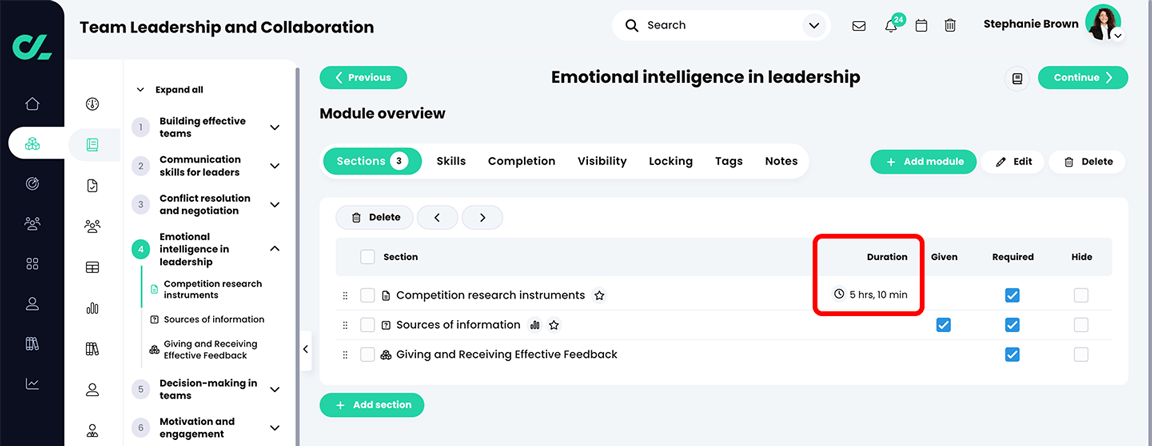Open notifications bell with 24 badge
Viewport: 1152px width, 446px height.
coord(892,25)
